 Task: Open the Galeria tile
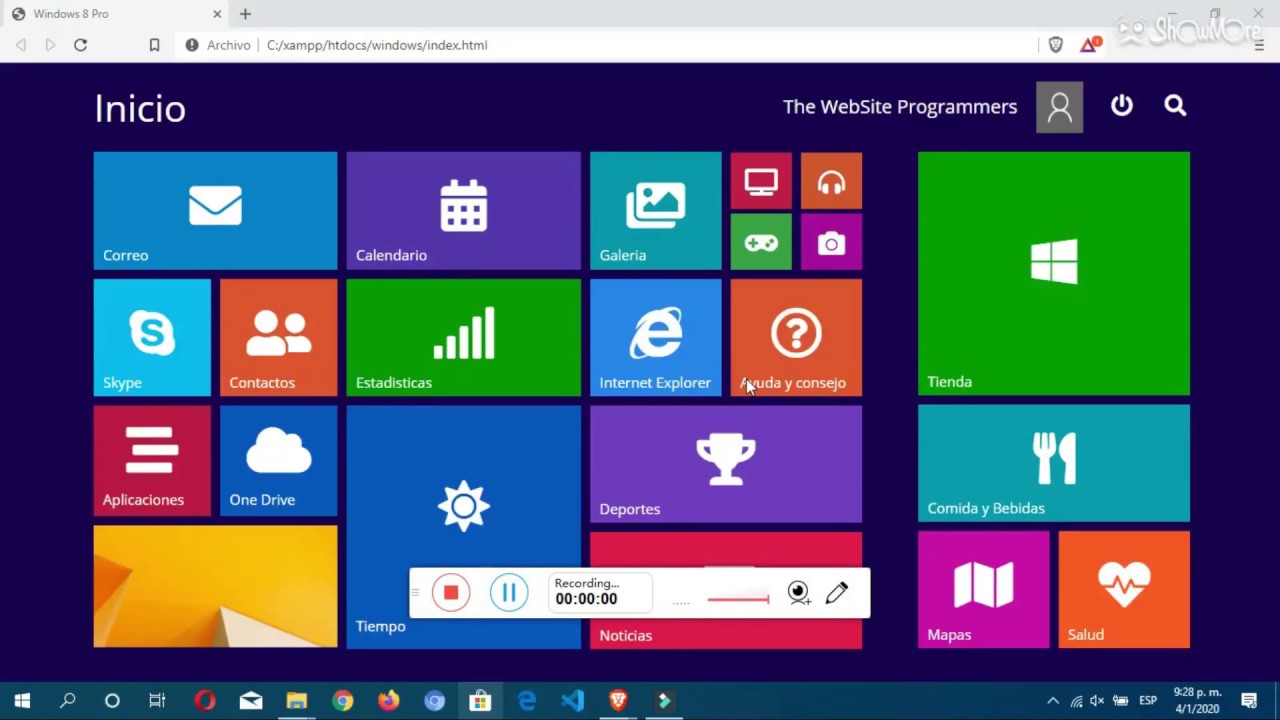tap(655, 210)
